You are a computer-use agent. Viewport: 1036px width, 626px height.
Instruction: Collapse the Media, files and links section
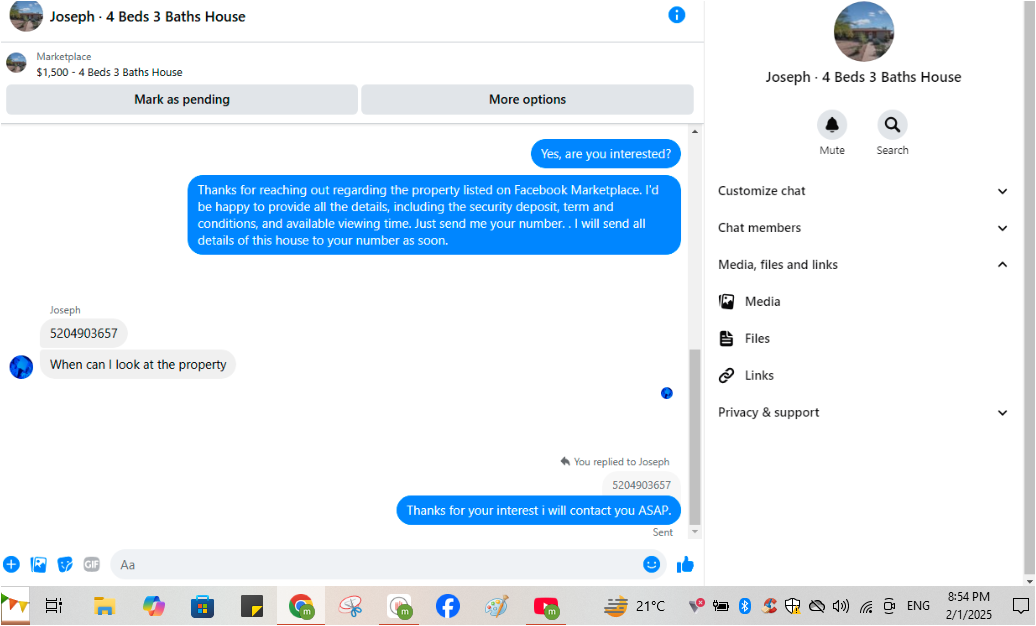(863, 265)
